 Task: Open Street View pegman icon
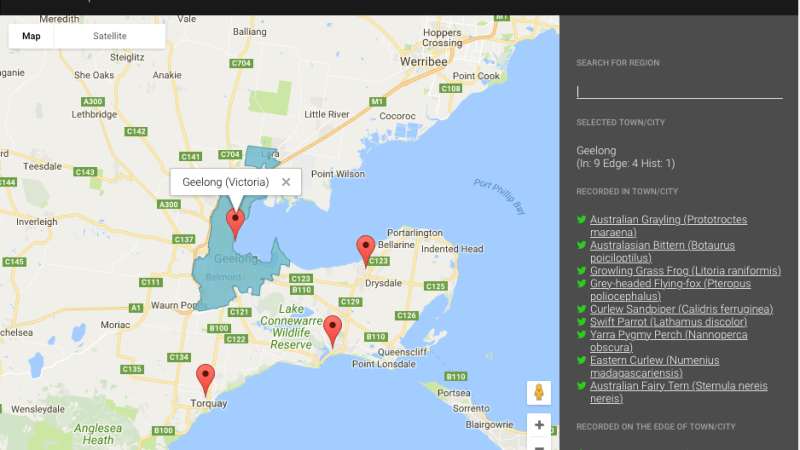point(539,392)
